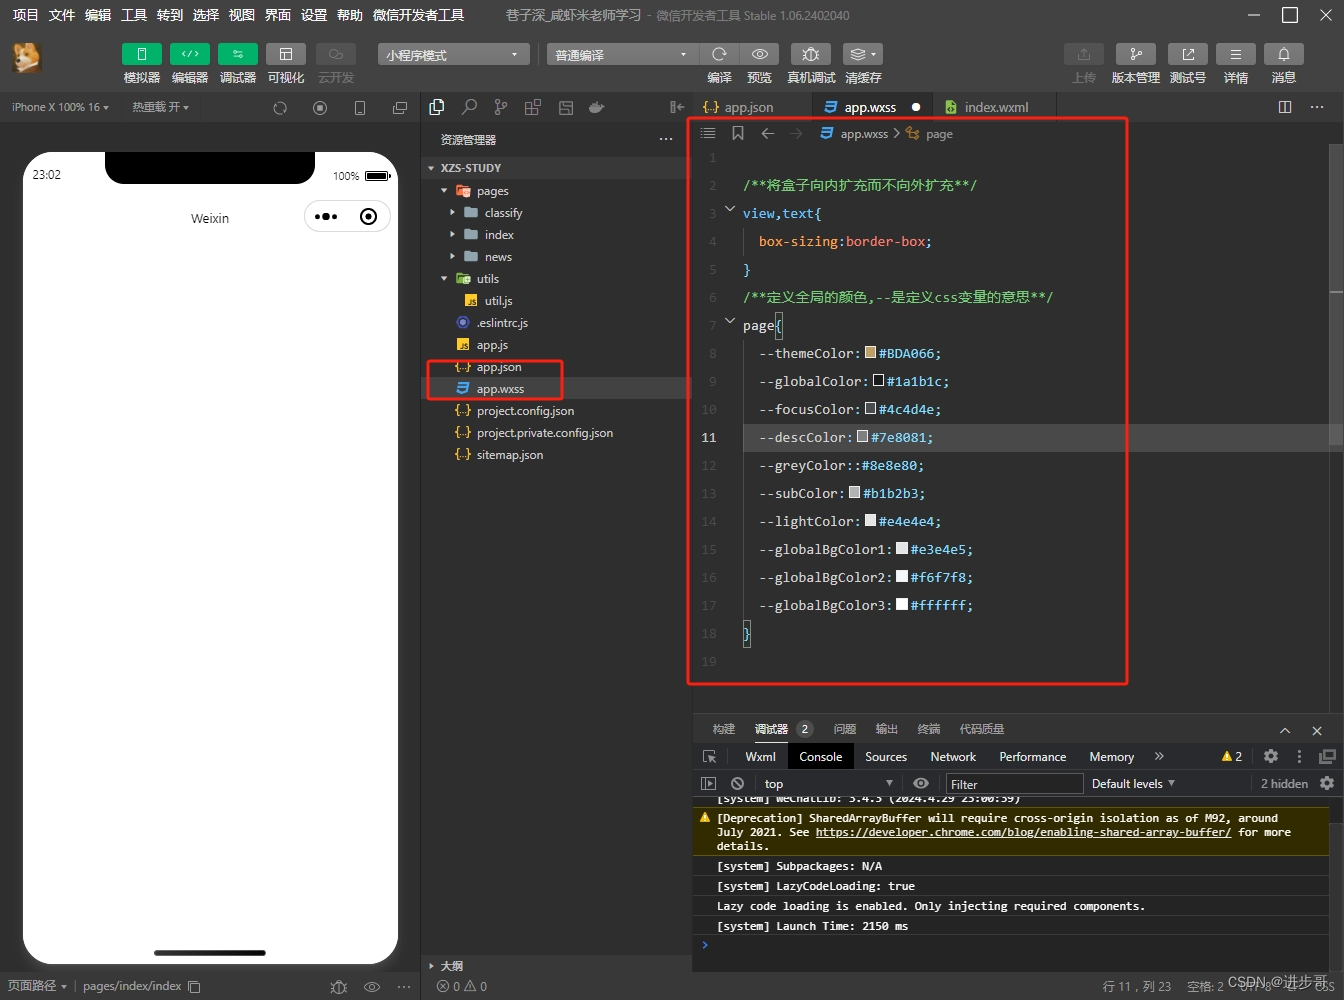Expand the news folder

click(x=452, y=256)
